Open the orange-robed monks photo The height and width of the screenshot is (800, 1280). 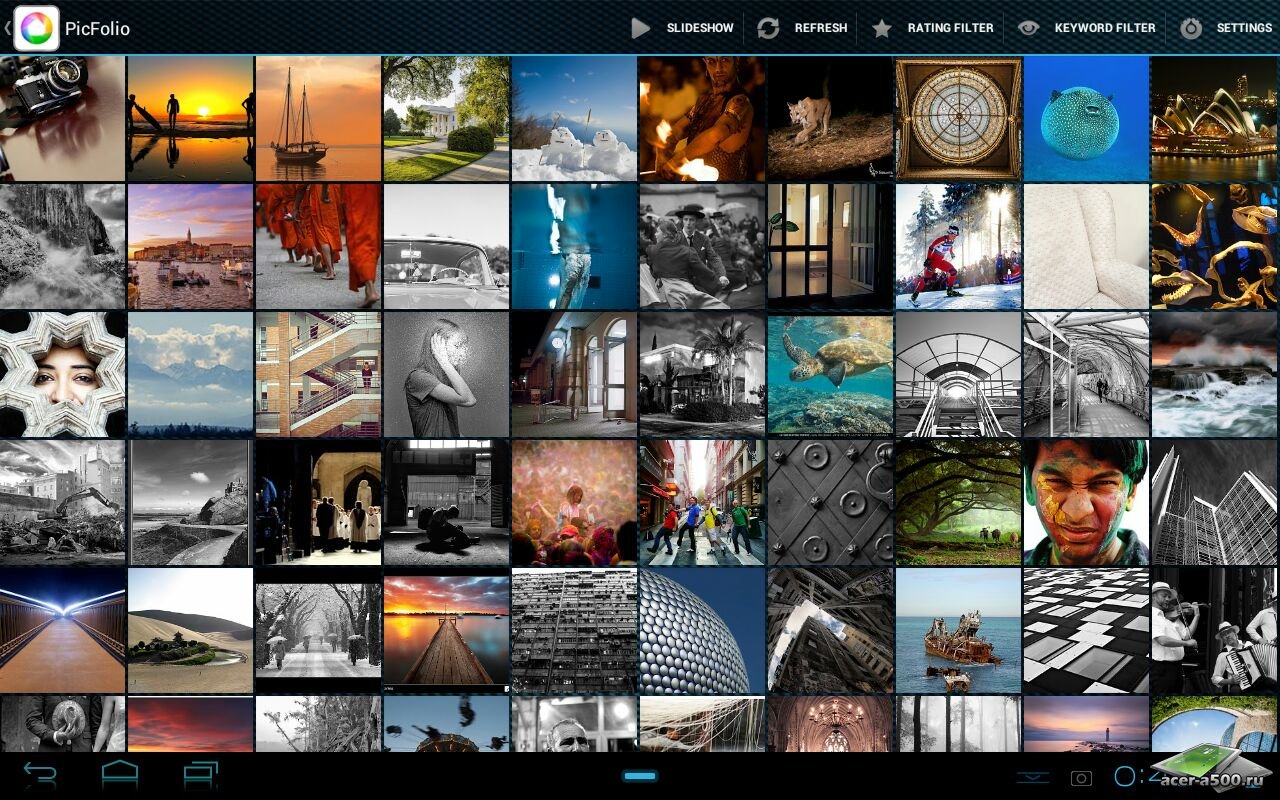coord(318,246)
